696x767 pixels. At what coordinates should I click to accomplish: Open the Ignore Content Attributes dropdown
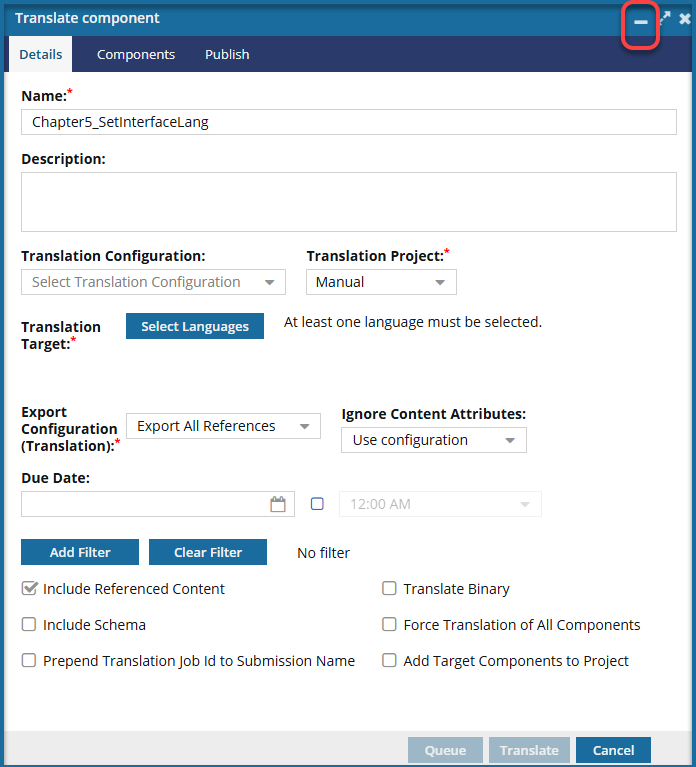coord(433,440)
